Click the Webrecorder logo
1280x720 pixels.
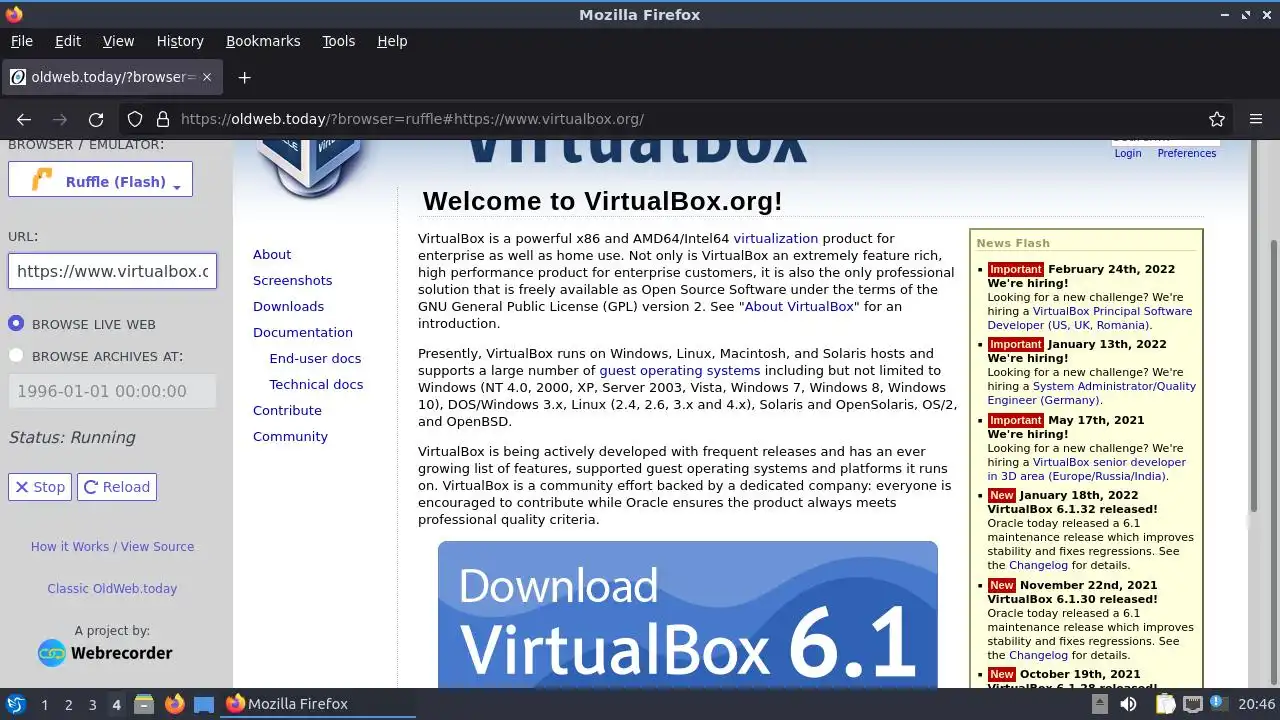click(x=105, y=653)
